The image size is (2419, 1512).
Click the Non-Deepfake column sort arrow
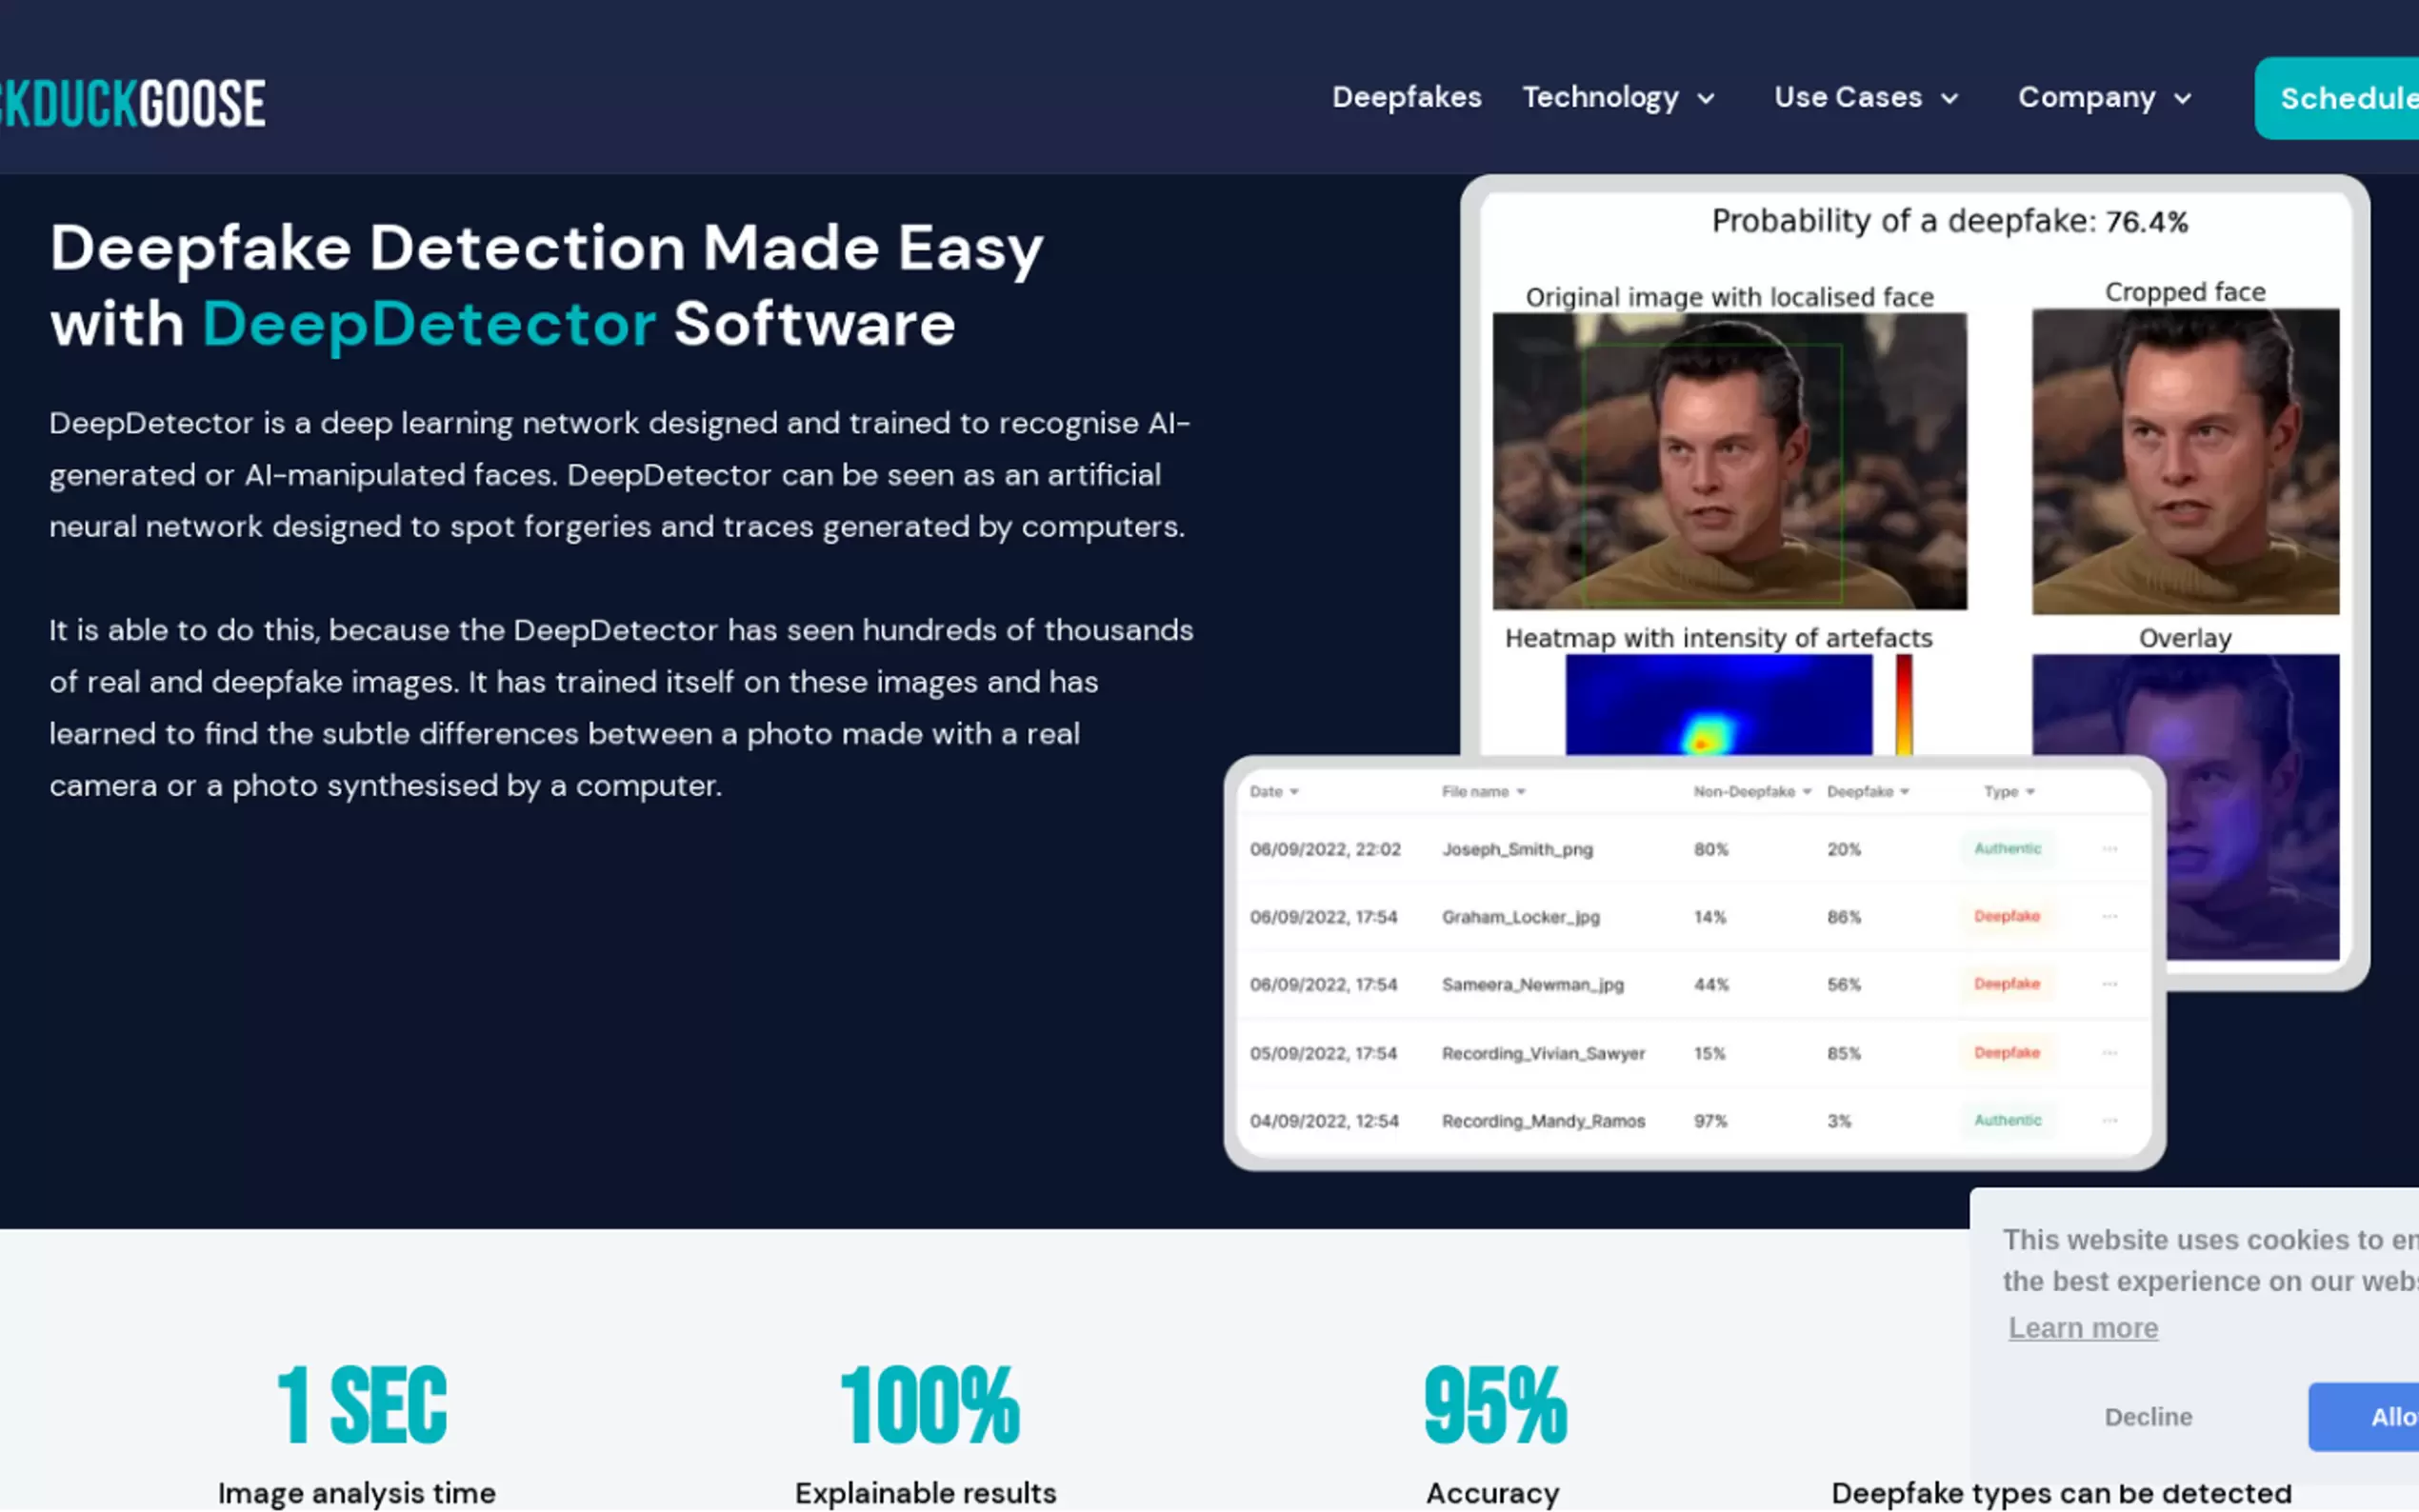(x=1807, y=792)
